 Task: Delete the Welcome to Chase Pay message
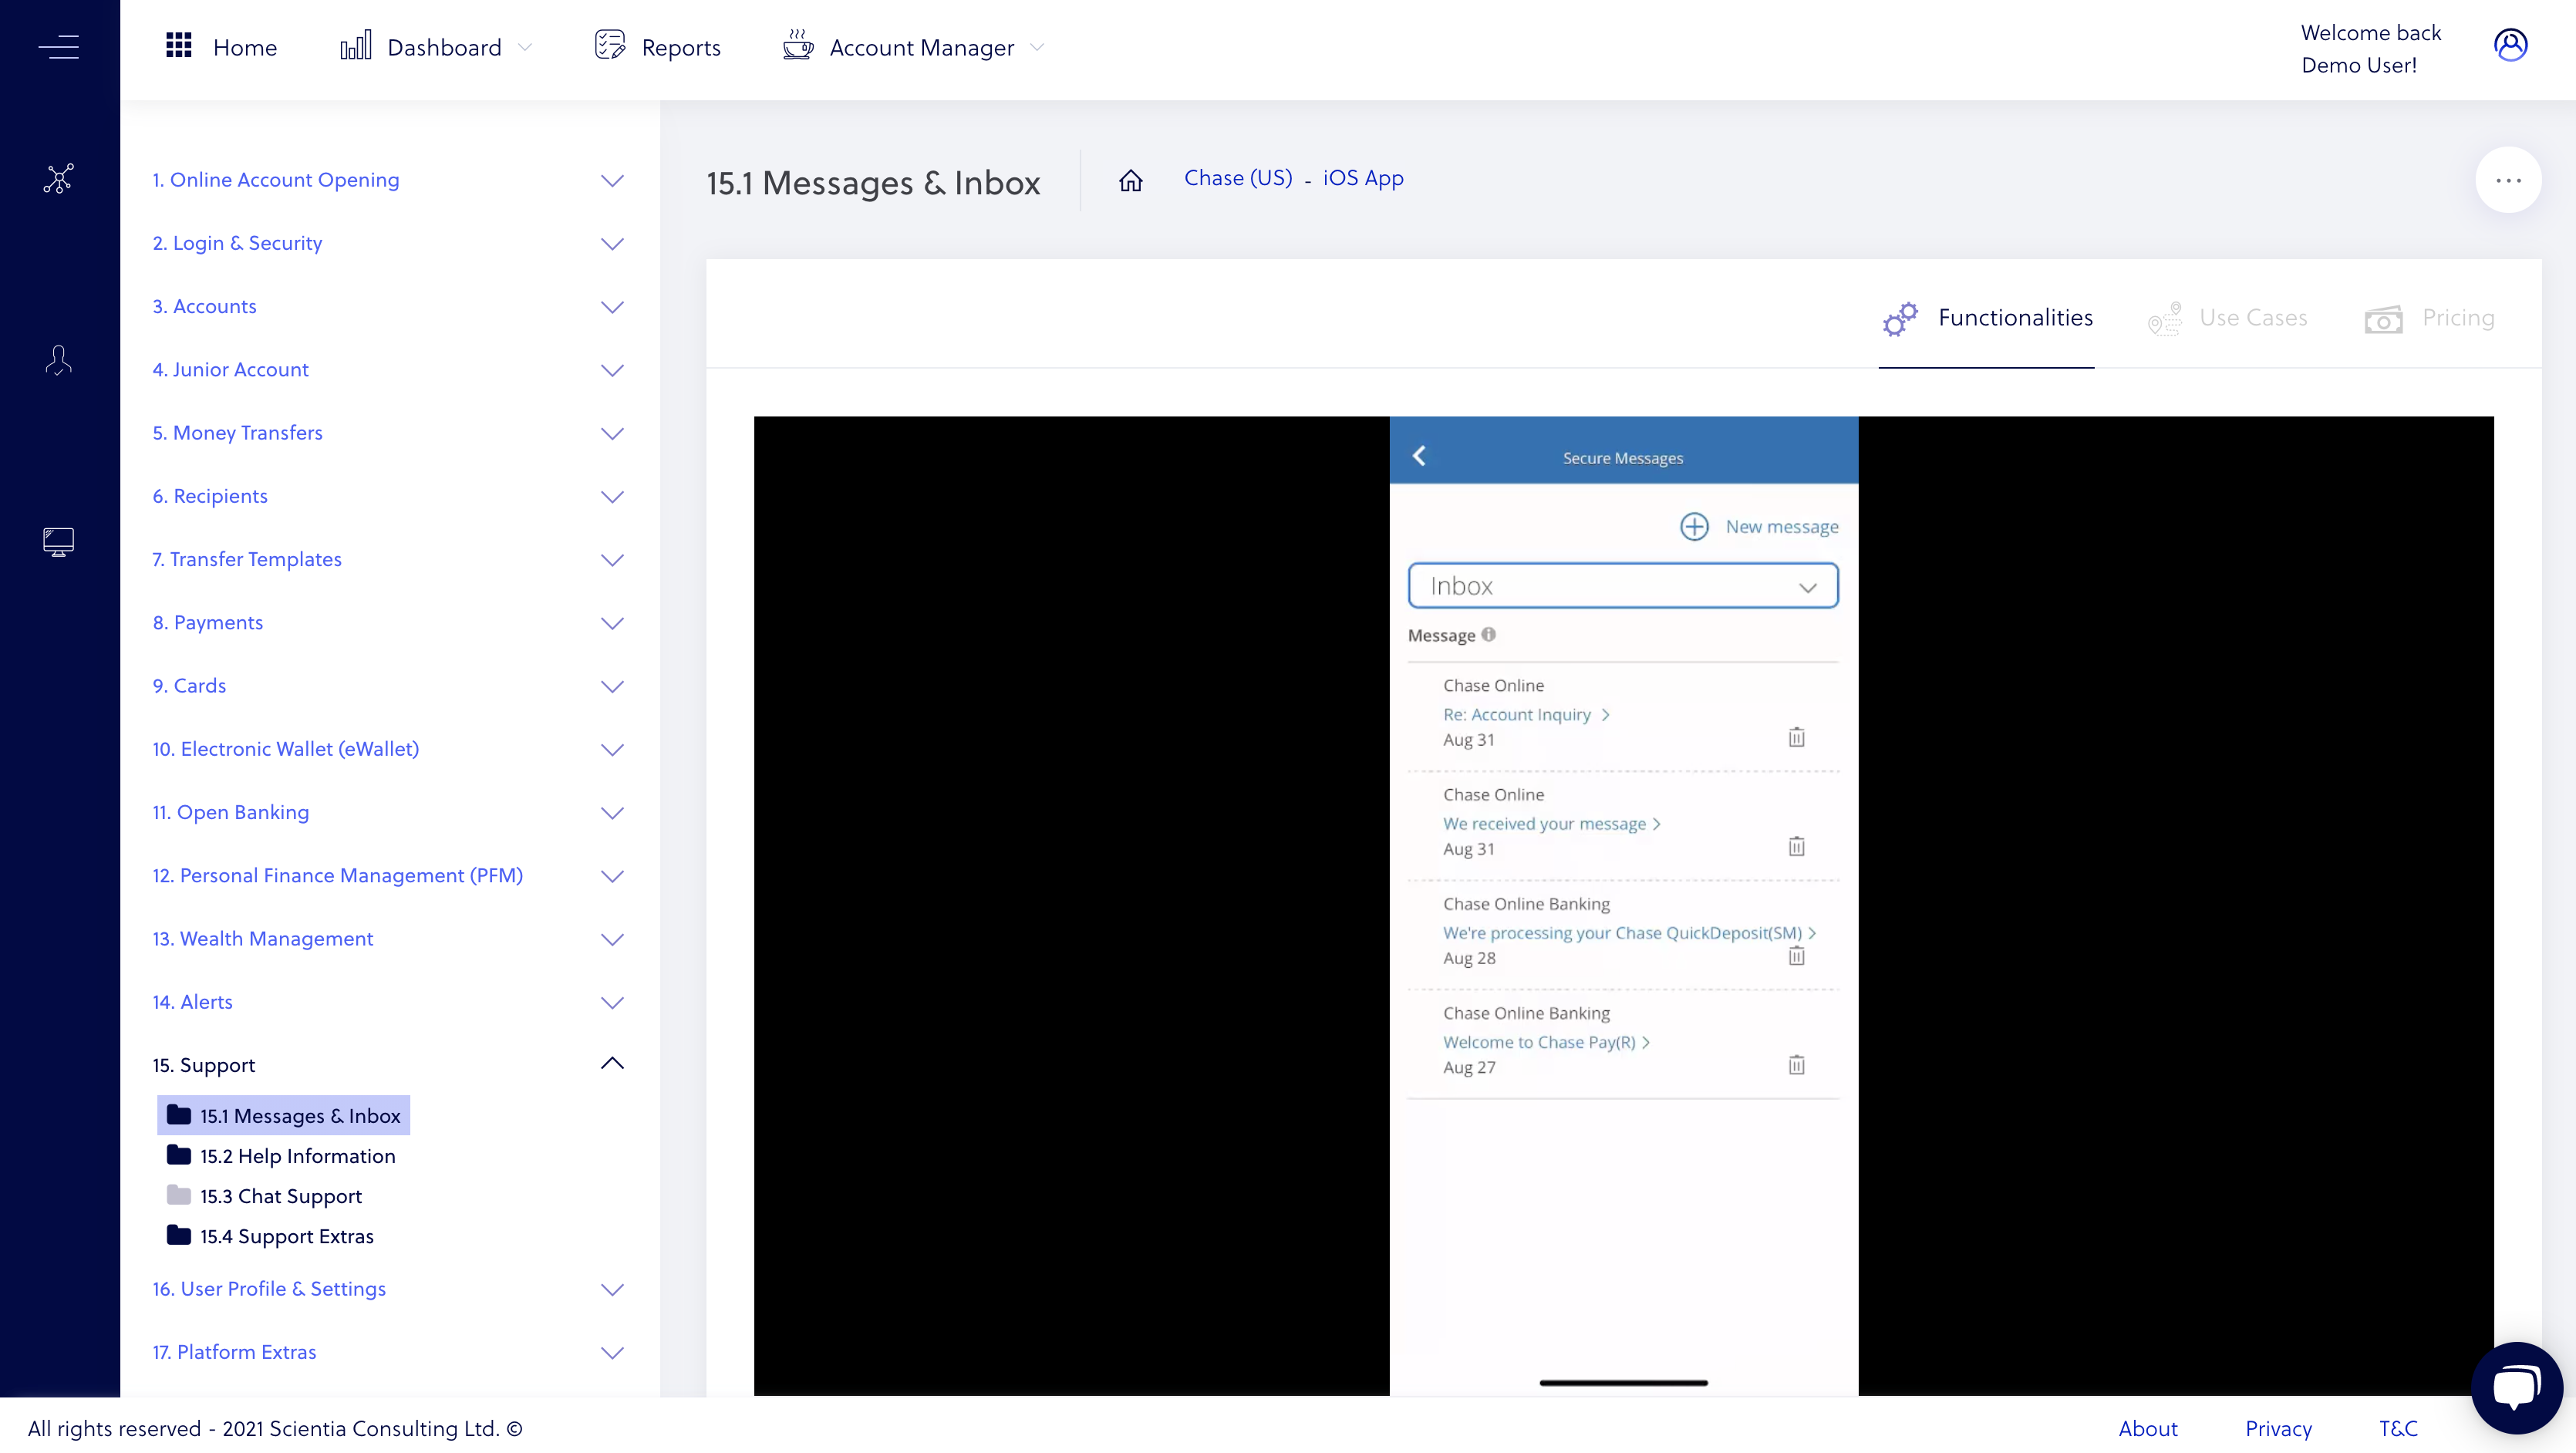[1797, 1065]
